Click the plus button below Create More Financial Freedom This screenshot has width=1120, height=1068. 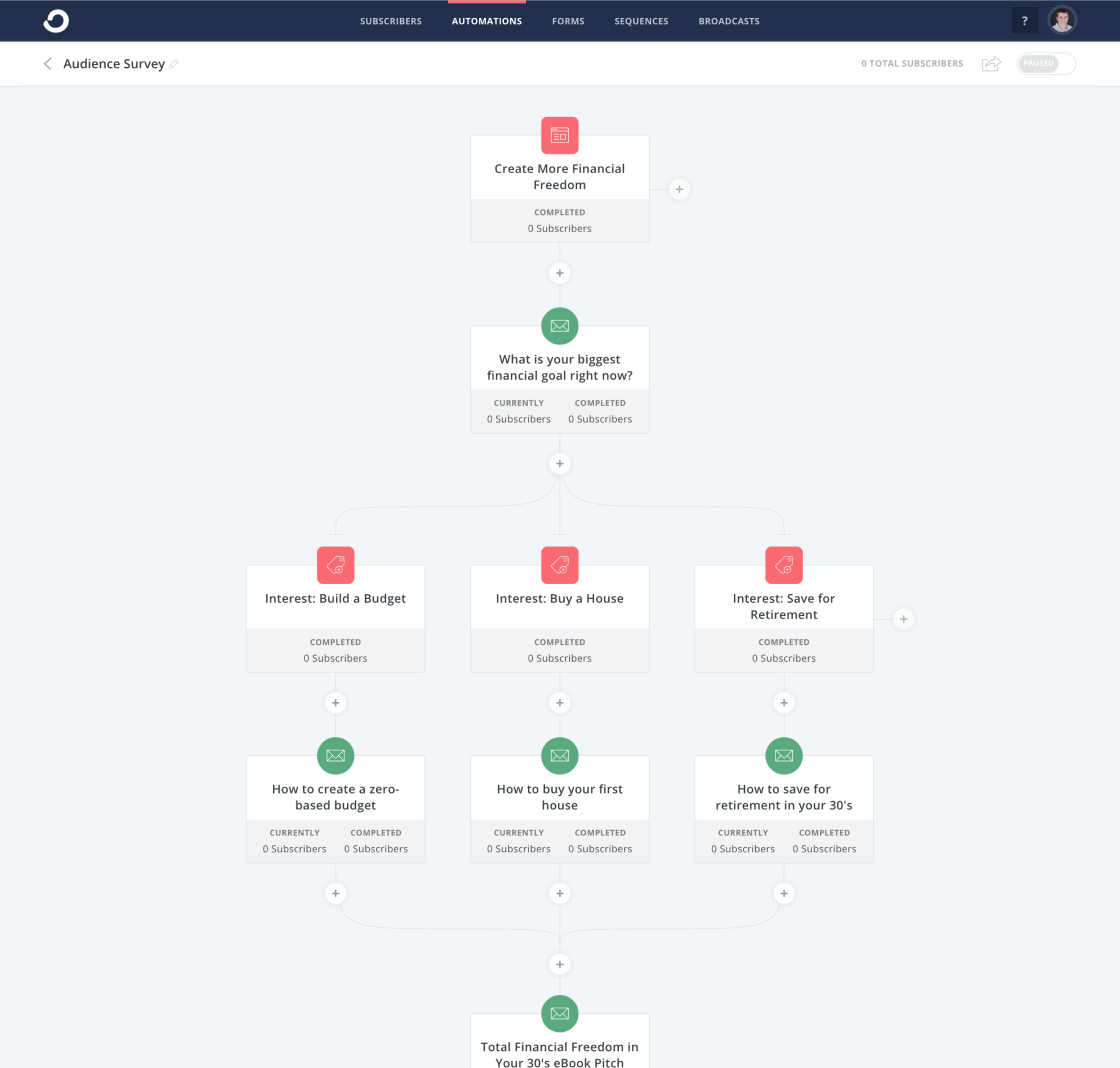[x=559, y=272]
